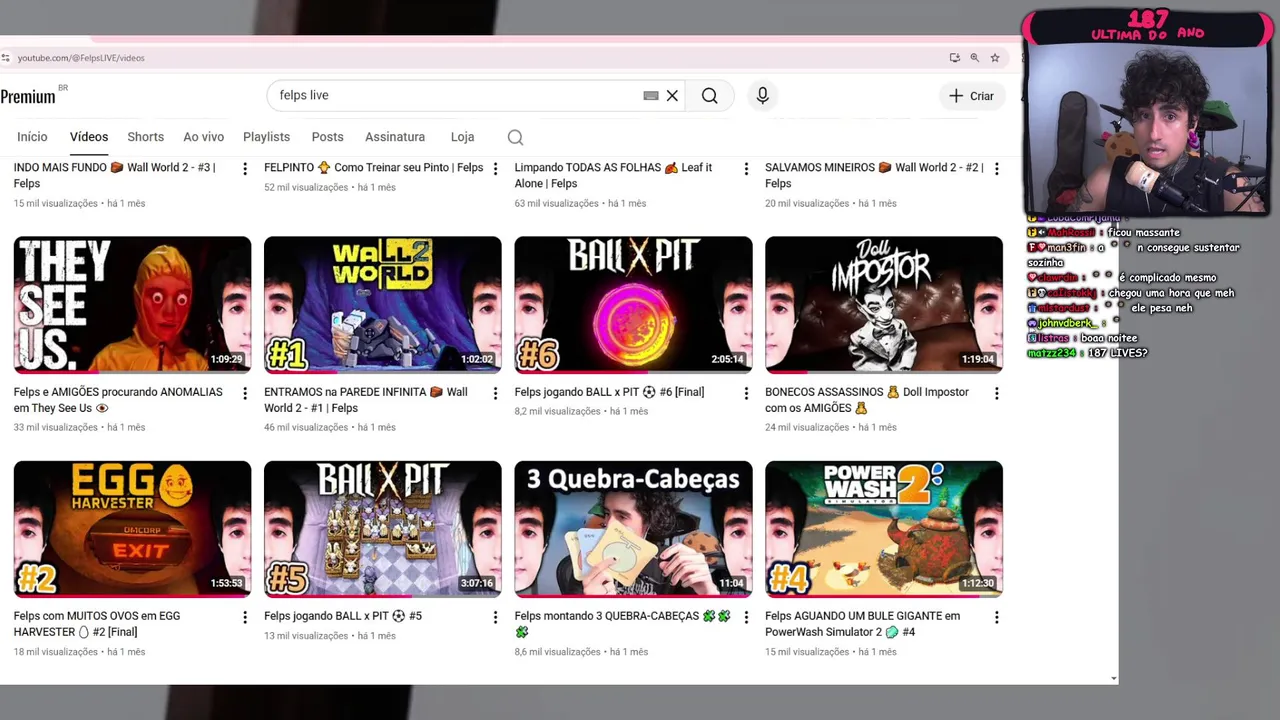1280x720 pixels.
Task: Click the site info icon beside the URL
Action: pyautogui.click(x=5, y=58)
